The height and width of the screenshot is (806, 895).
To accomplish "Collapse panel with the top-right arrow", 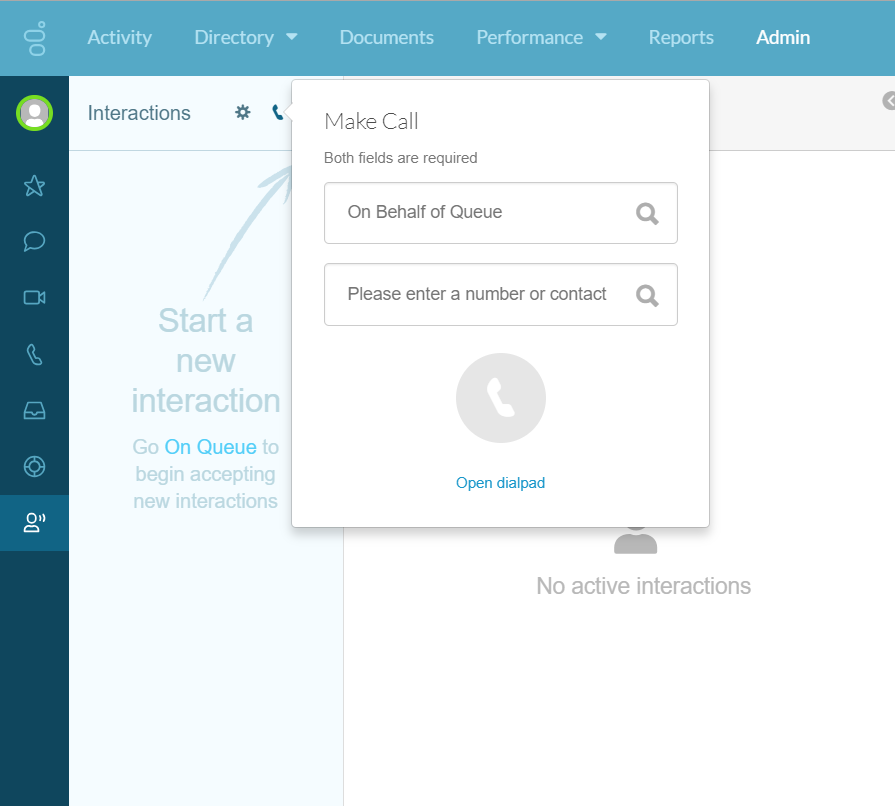I will (889, 100).
